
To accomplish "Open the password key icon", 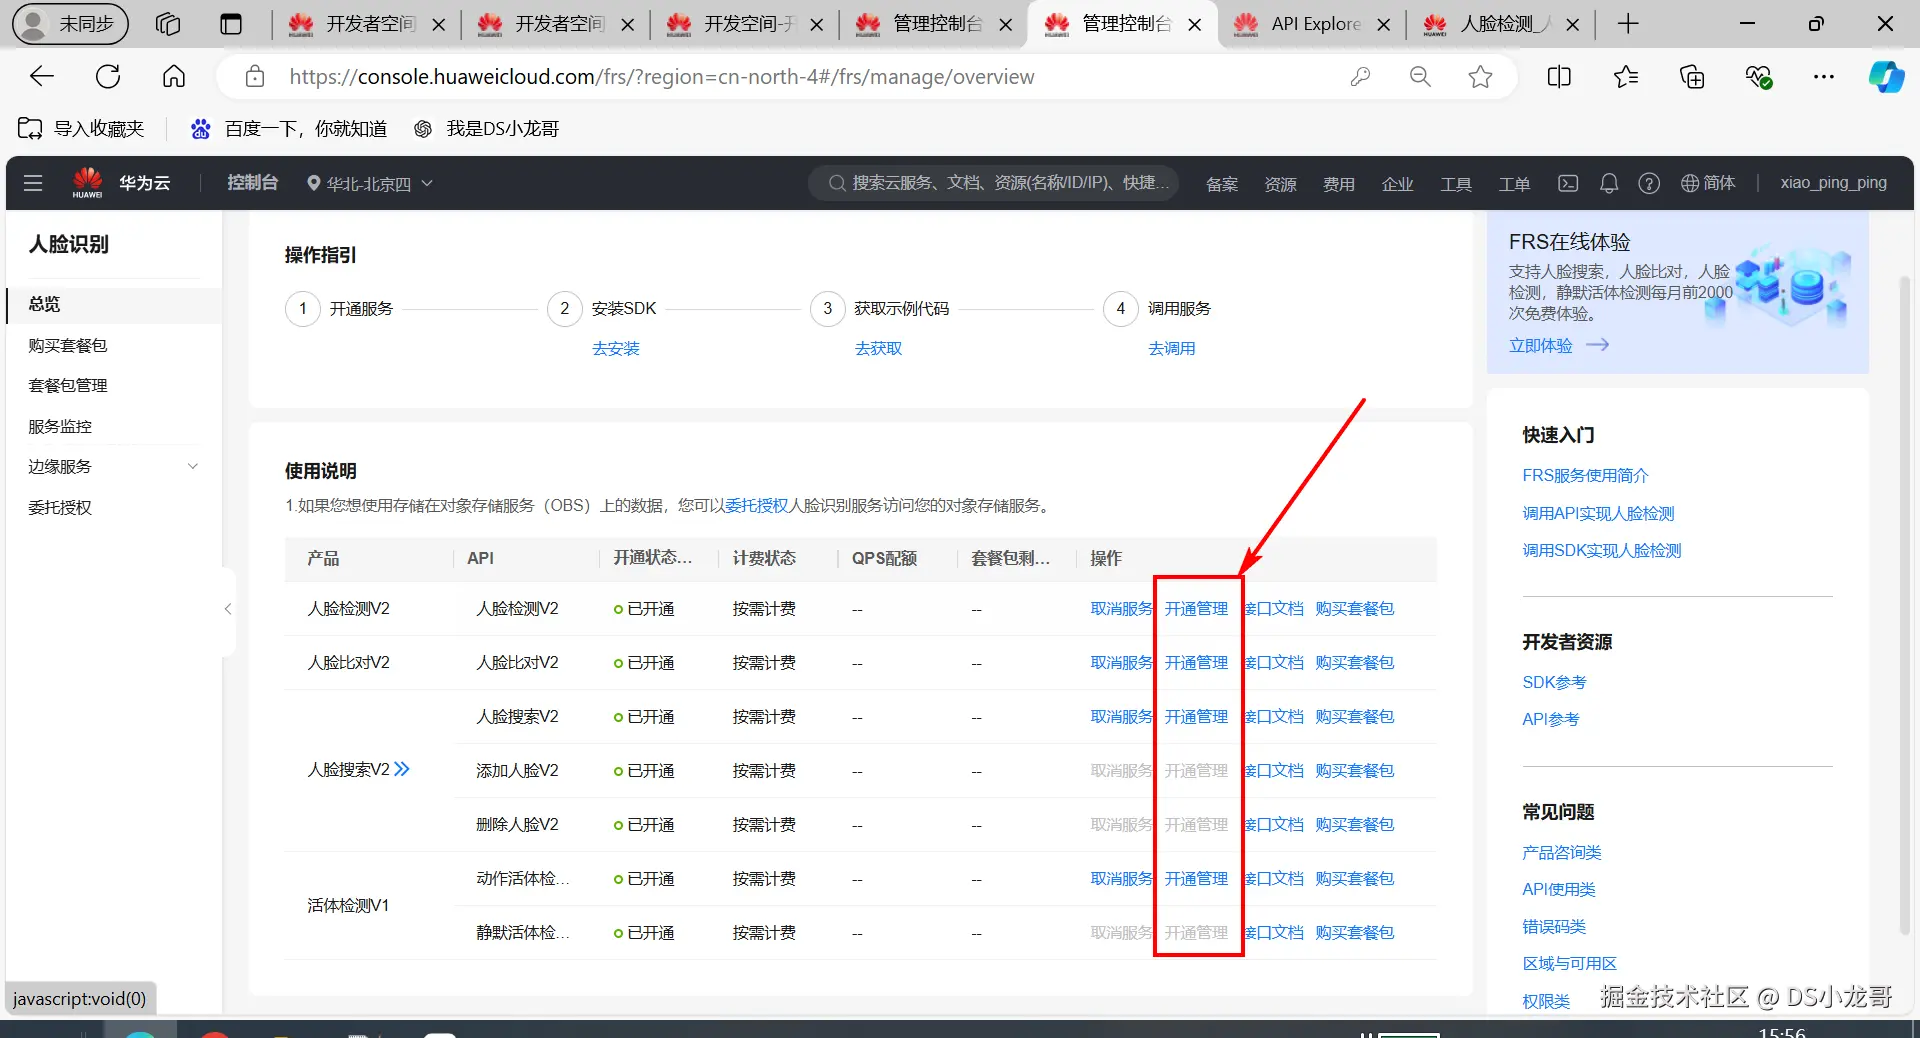I will [x=1360, y=77].
